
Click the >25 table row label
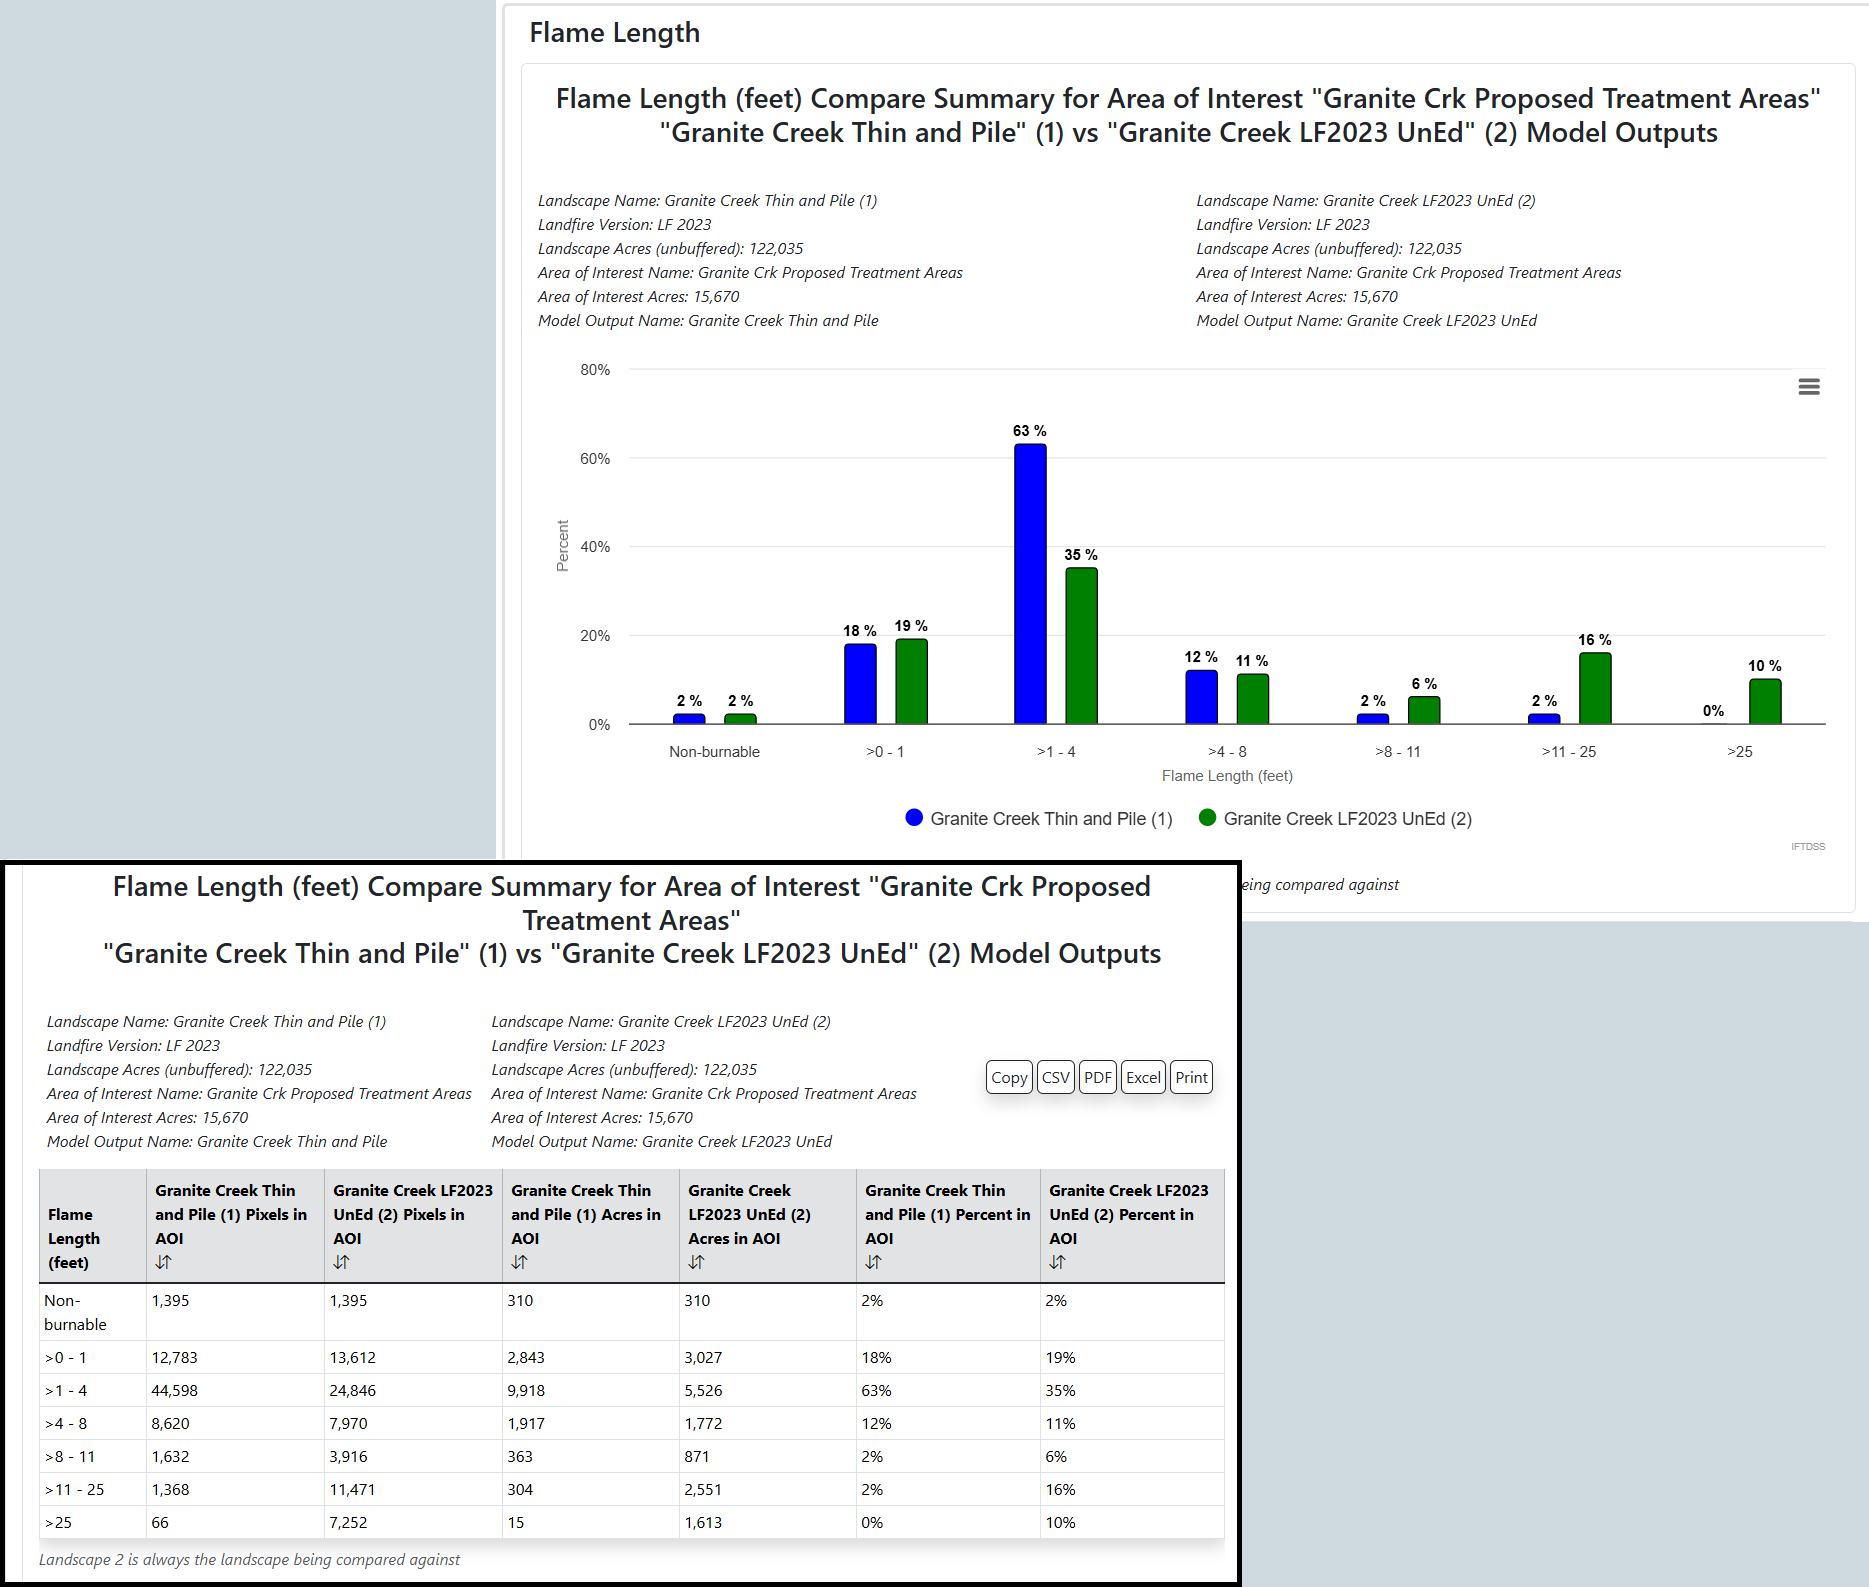coord(58,1522)
